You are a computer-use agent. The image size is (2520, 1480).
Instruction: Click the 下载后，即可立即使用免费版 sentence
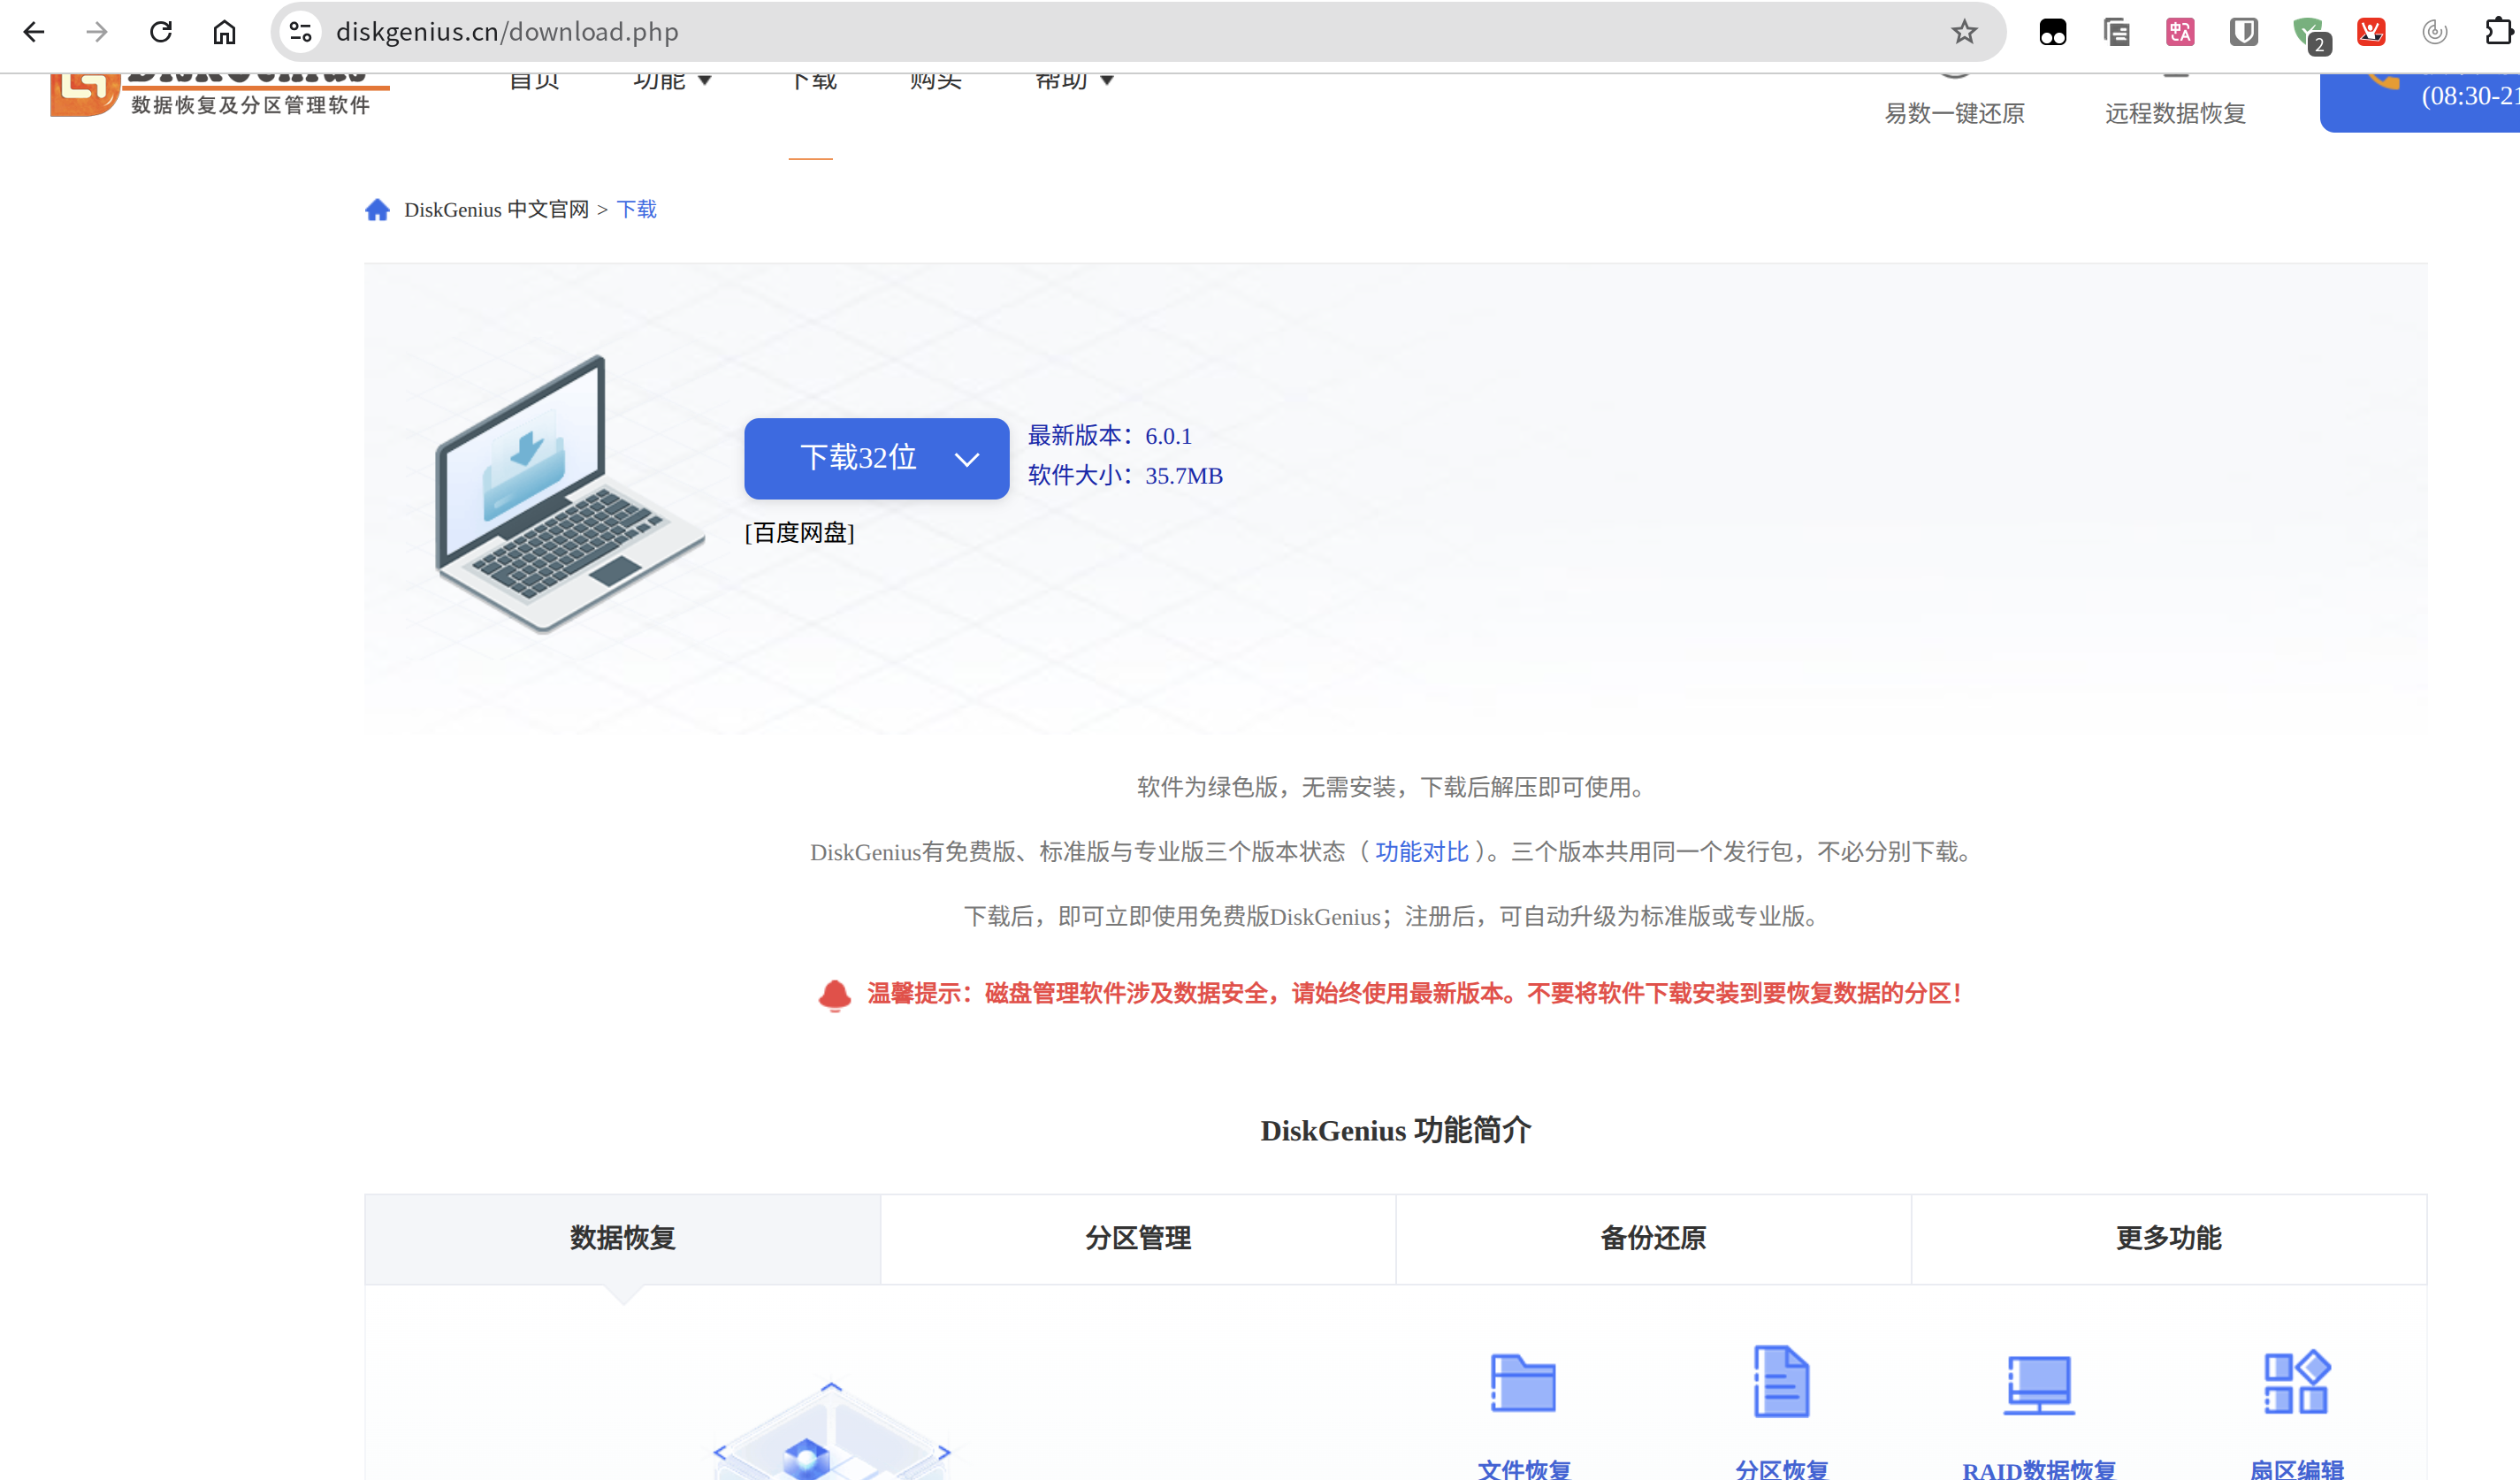[1393, 916]
